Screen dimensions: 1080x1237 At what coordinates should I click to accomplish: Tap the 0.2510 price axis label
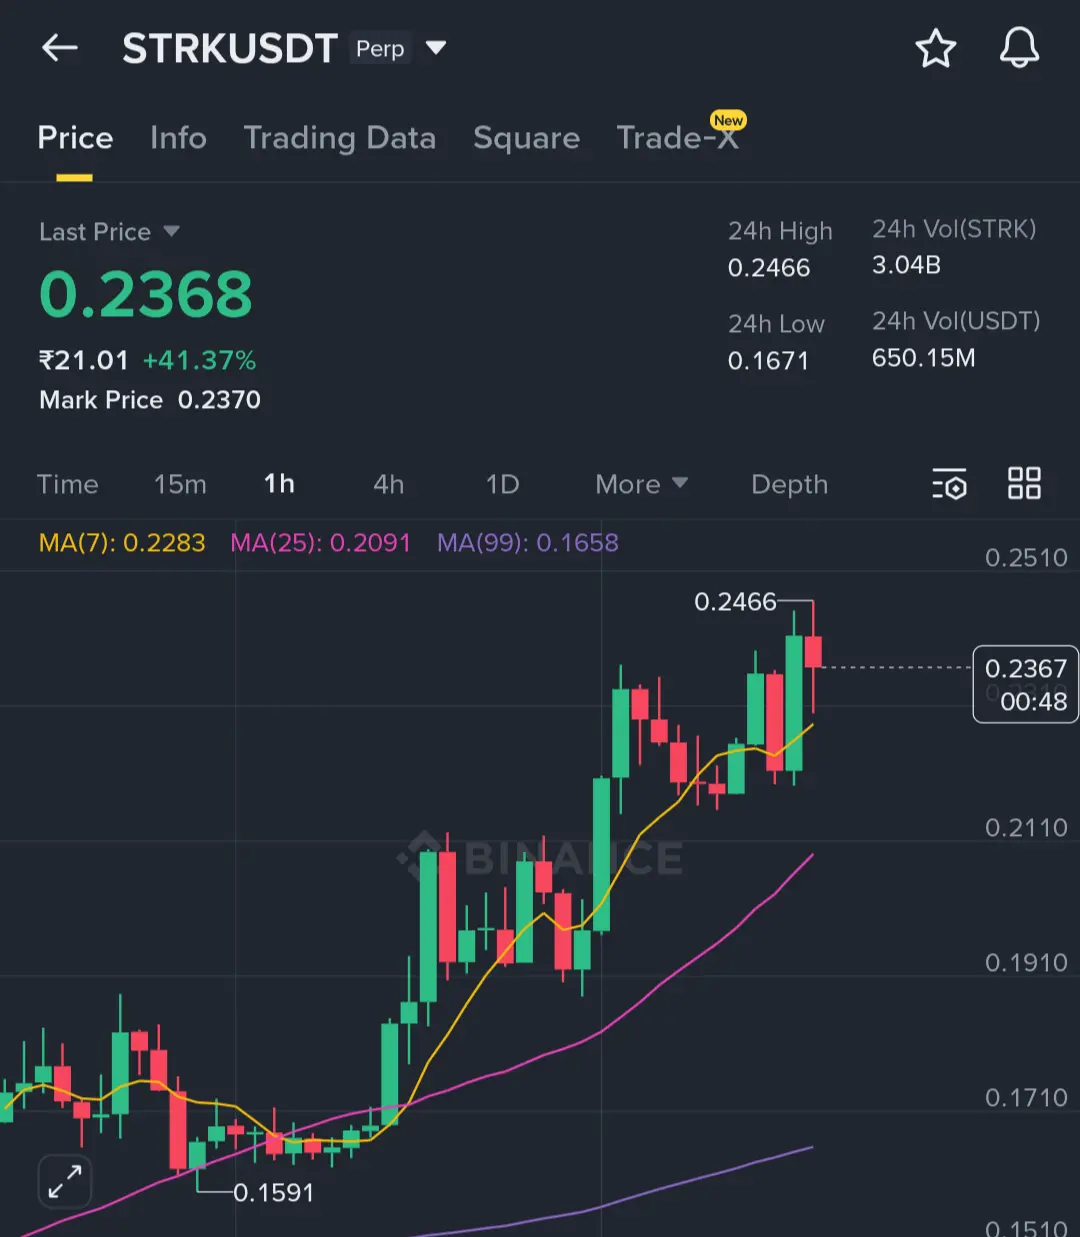1026,558
